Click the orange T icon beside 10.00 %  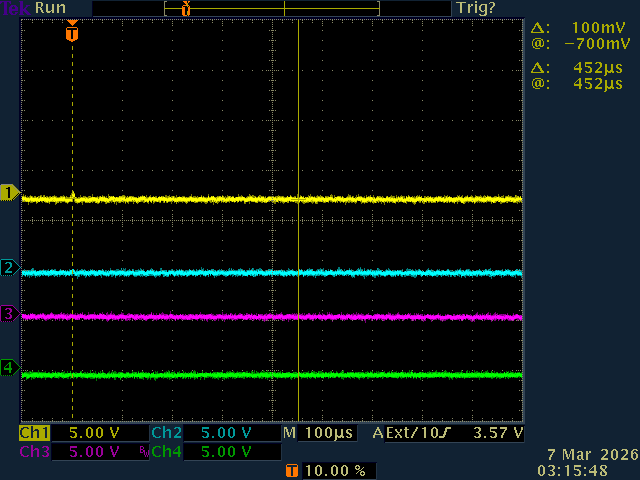click(291, 470)
